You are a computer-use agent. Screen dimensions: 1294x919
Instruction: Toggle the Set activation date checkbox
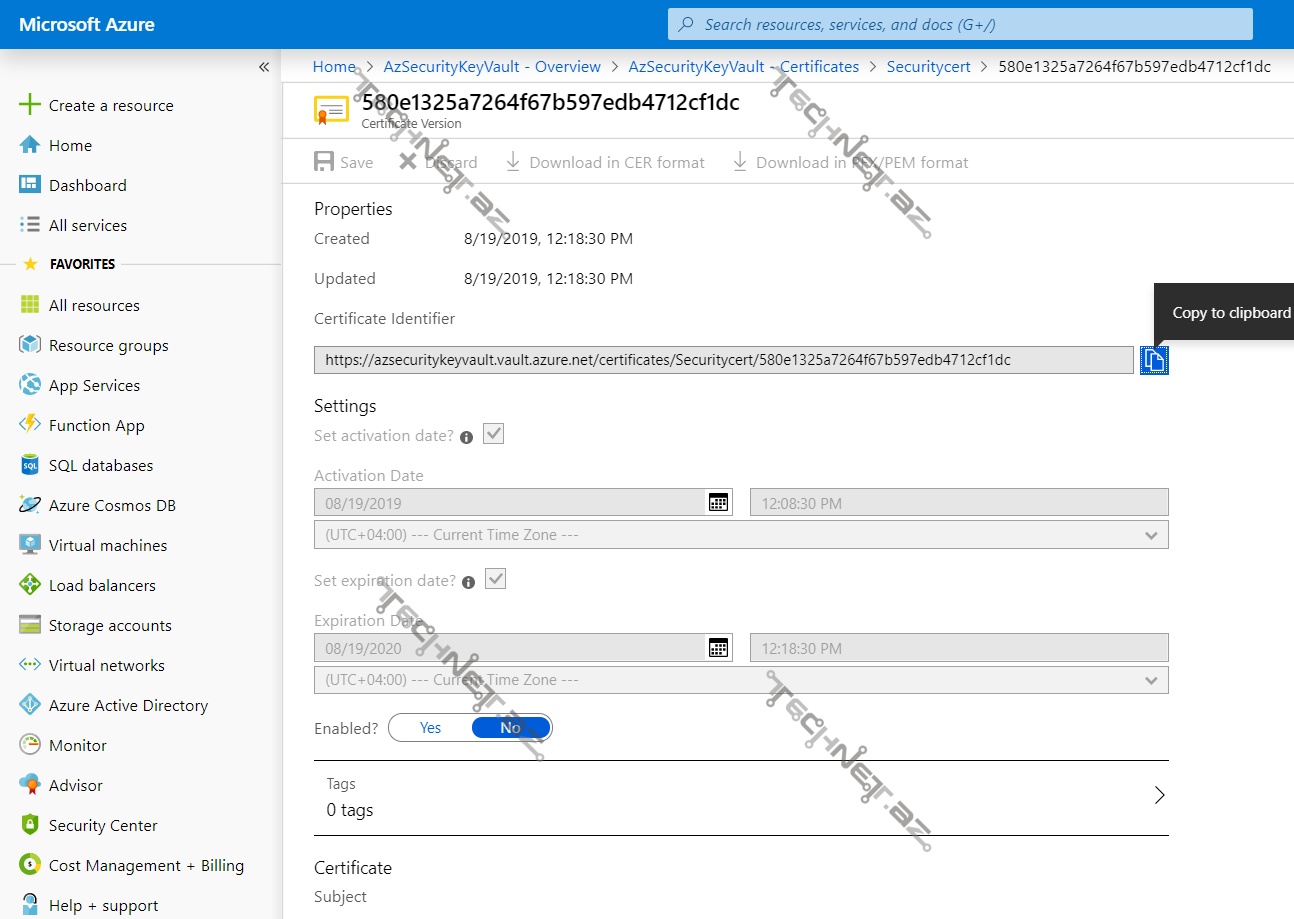coord(494,434)
